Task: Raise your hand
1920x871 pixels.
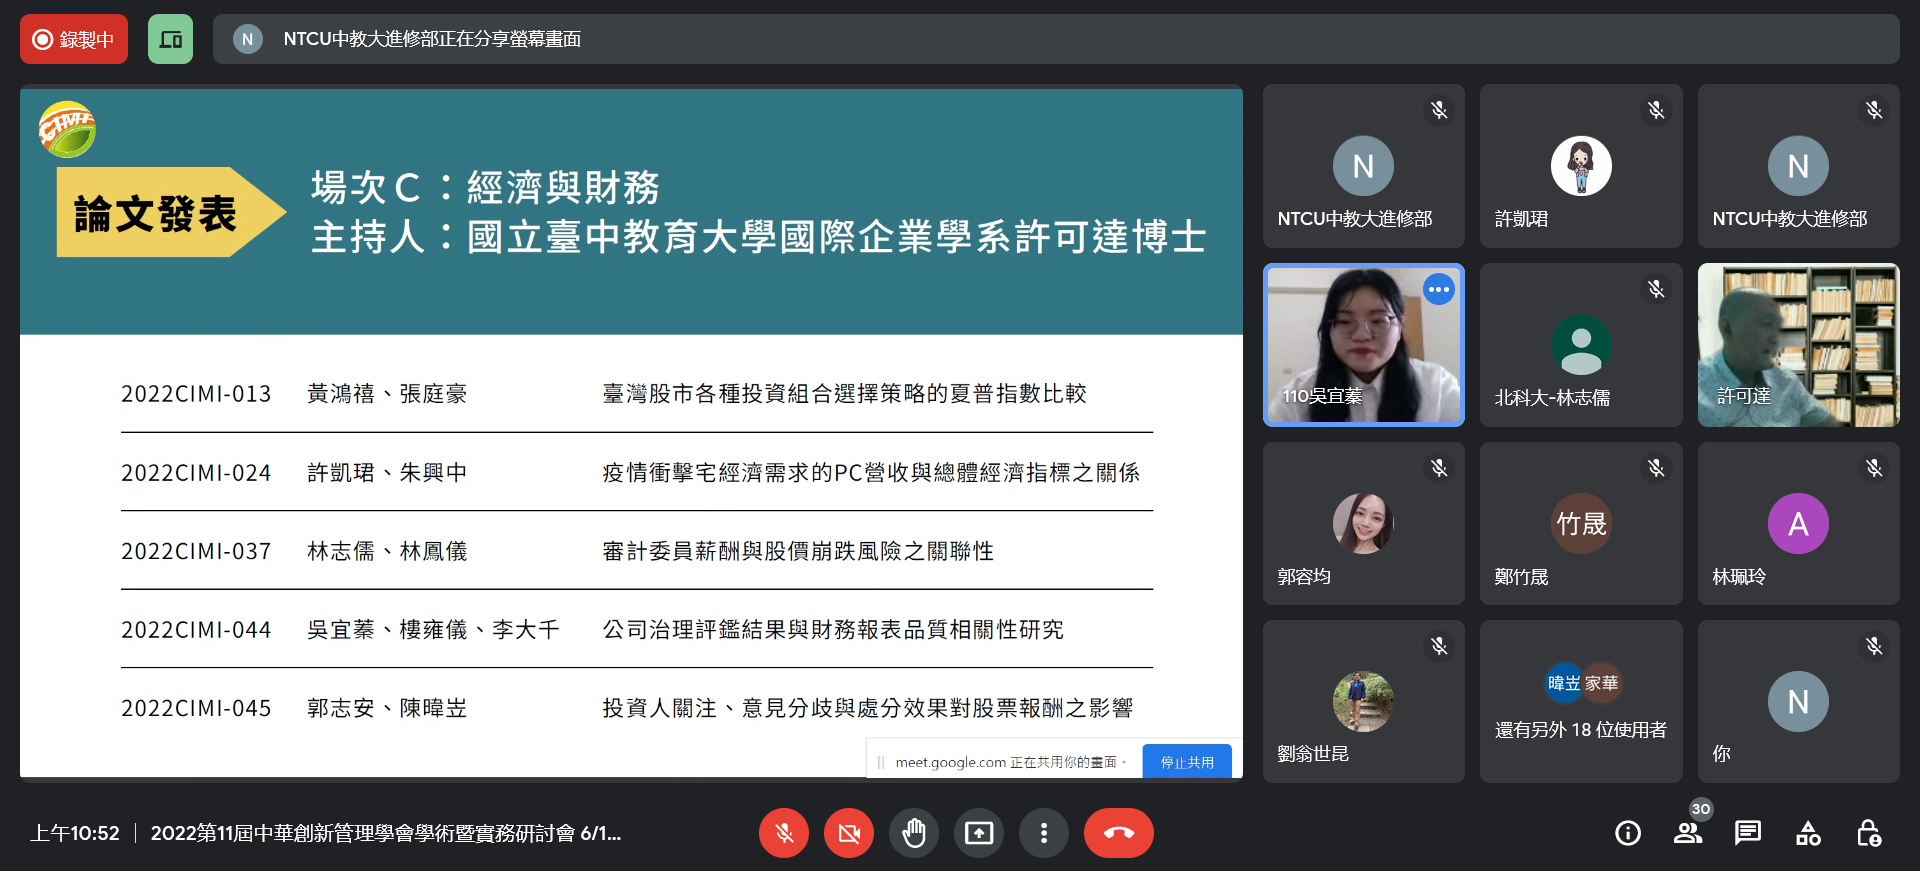Action: coord(913,833)
